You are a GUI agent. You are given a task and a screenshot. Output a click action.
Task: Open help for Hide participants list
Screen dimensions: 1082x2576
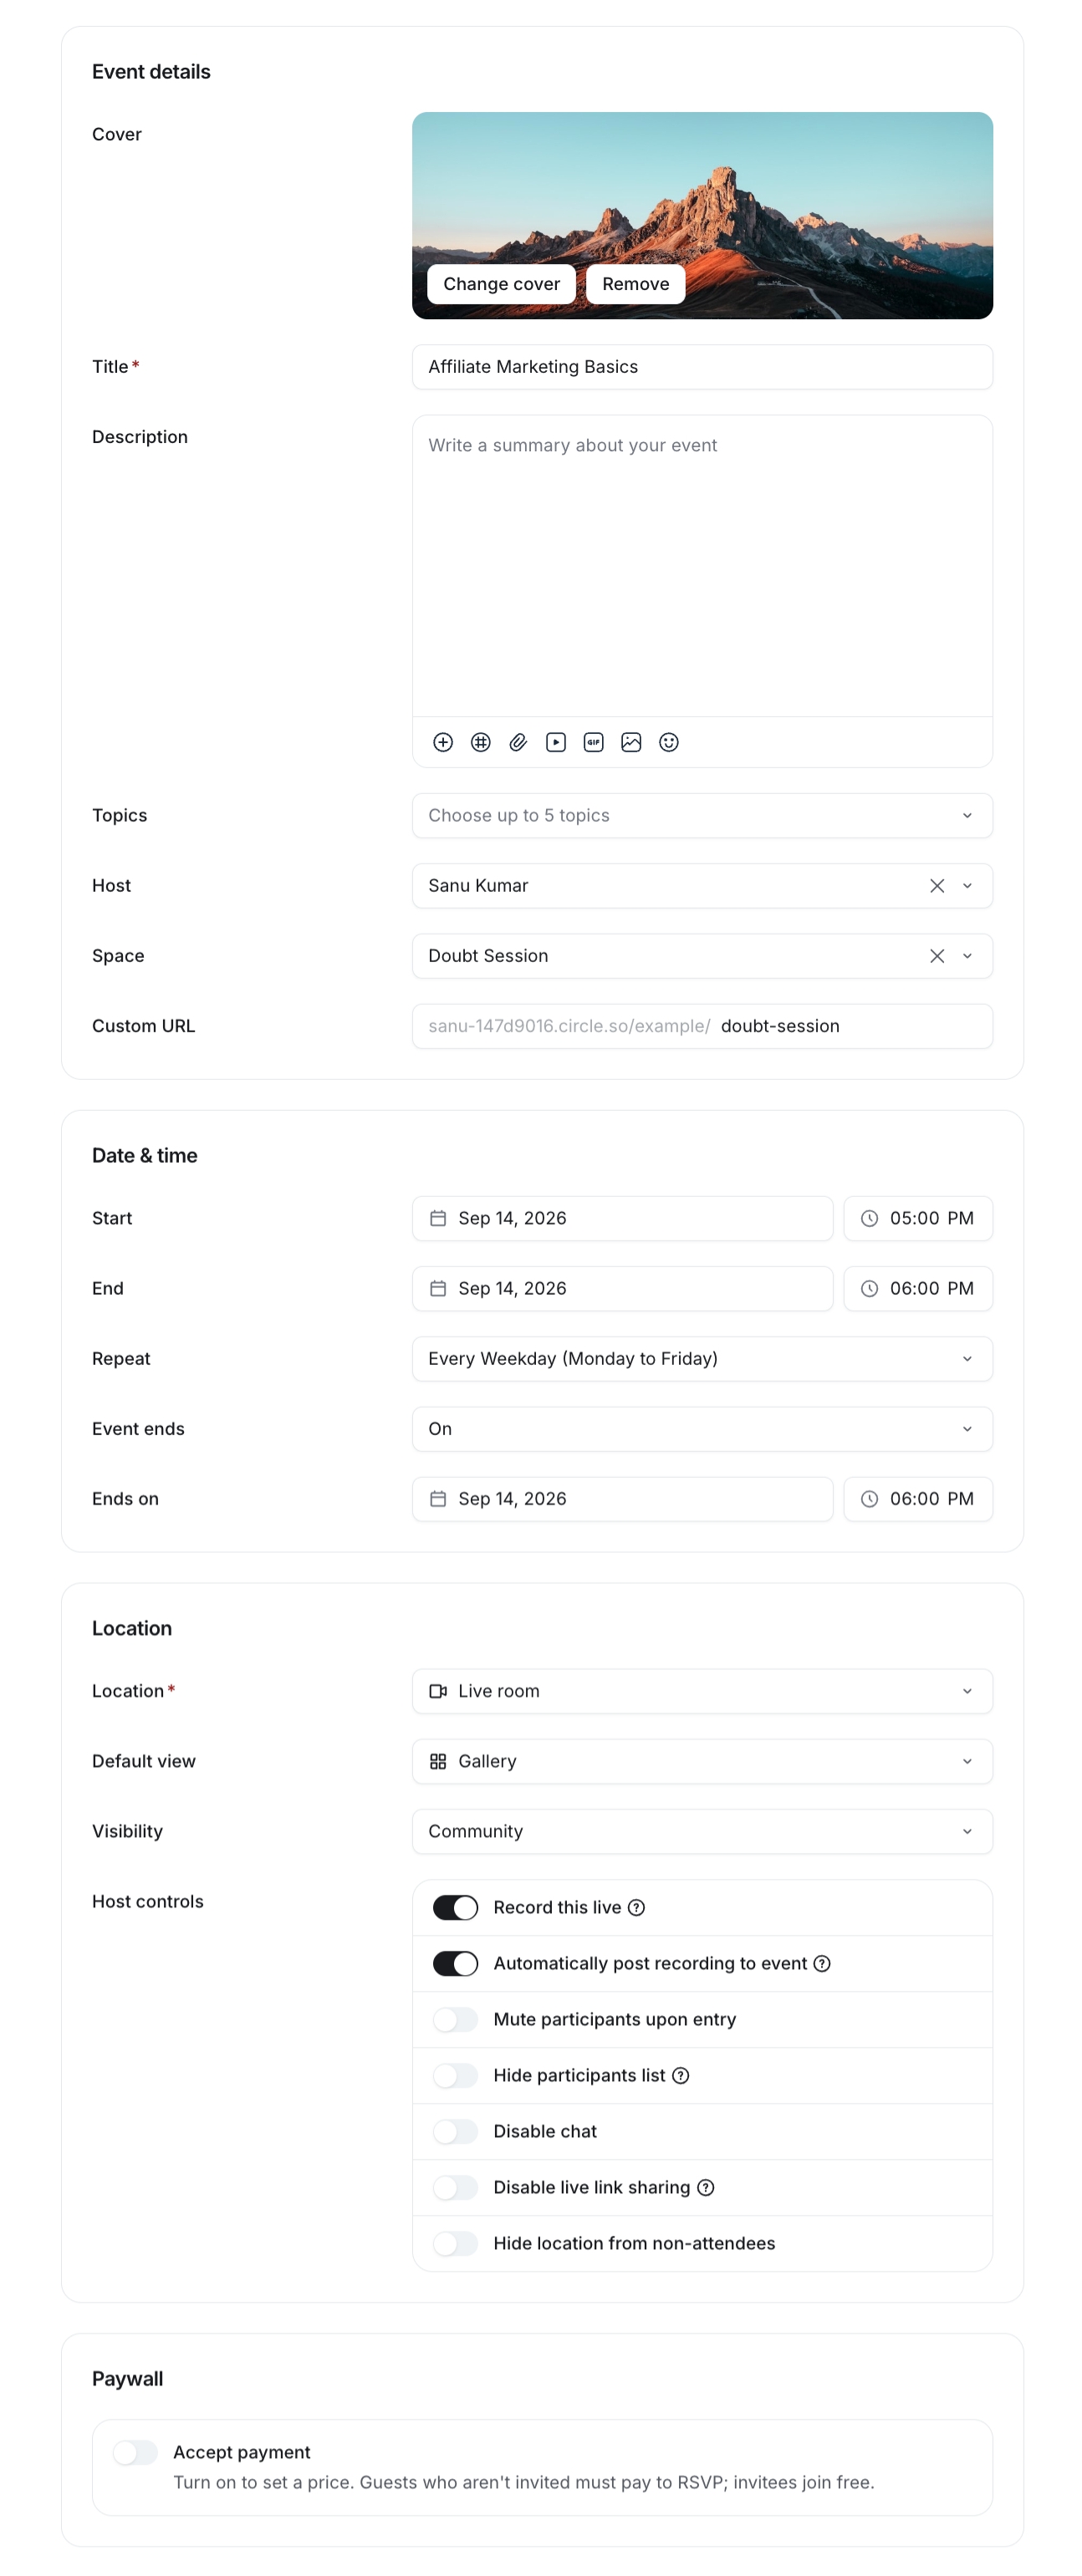click(681, 2076)
